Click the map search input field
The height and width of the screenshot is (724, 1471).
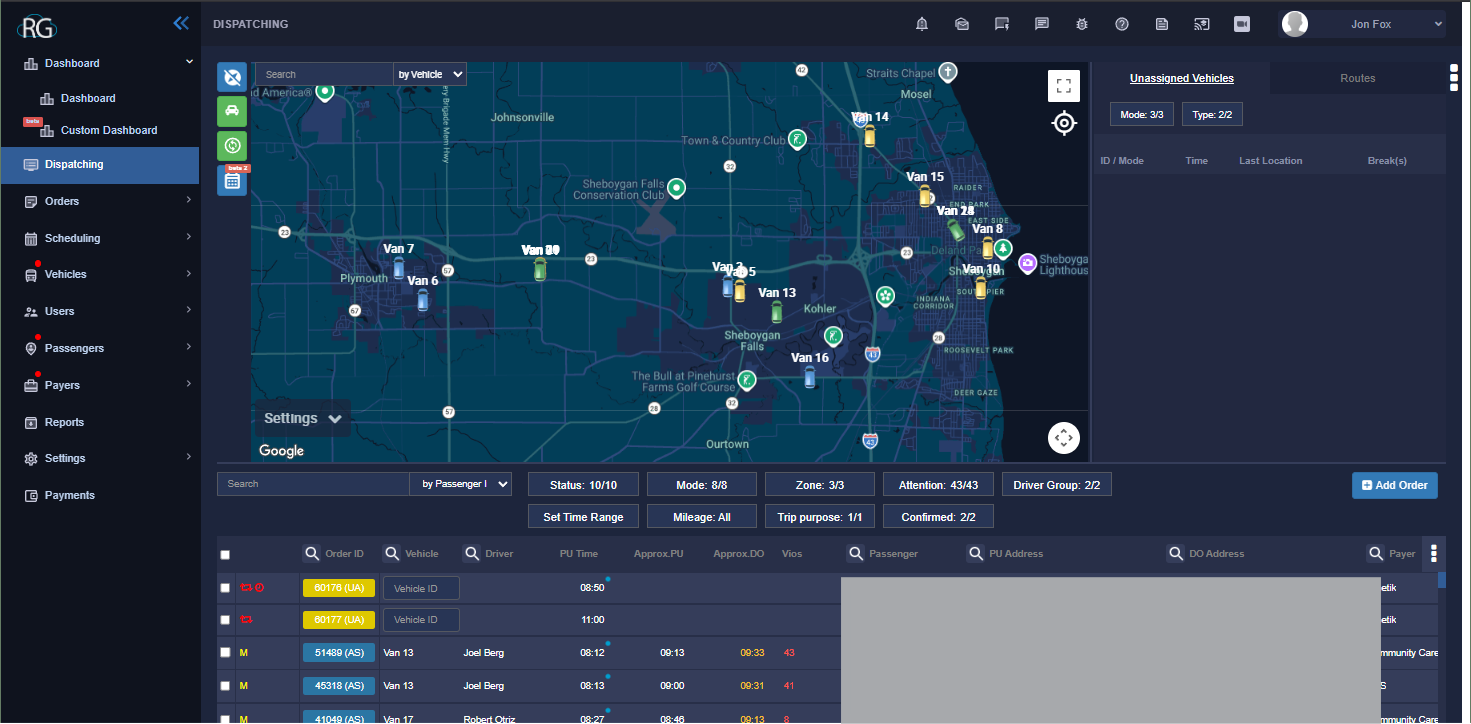324,74
